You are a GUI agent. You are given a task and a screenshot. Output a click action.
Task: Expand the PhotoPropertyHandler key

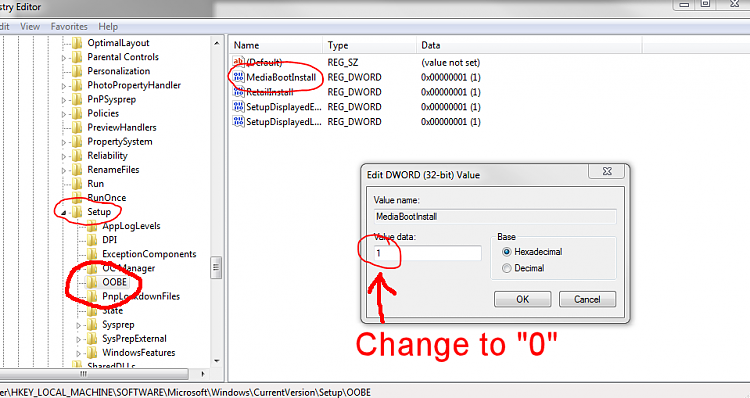pyautogui.click(x=64, y=86)
